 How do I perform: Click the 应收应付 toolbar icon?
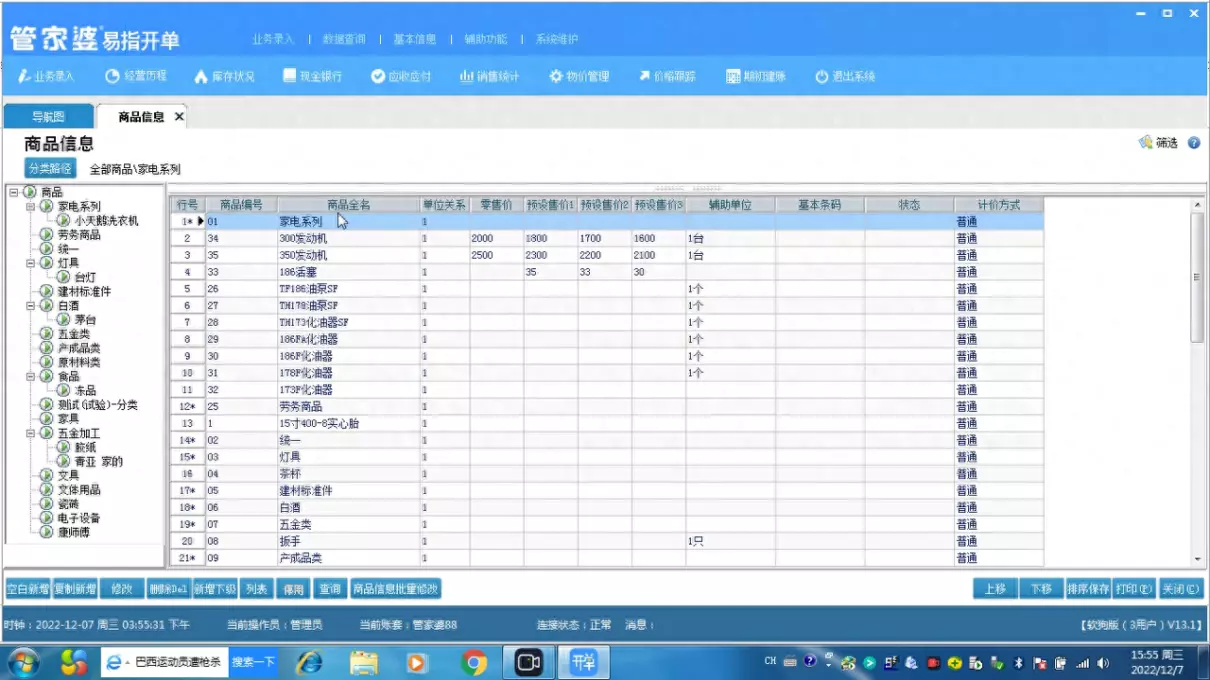[x=401, y=74]
